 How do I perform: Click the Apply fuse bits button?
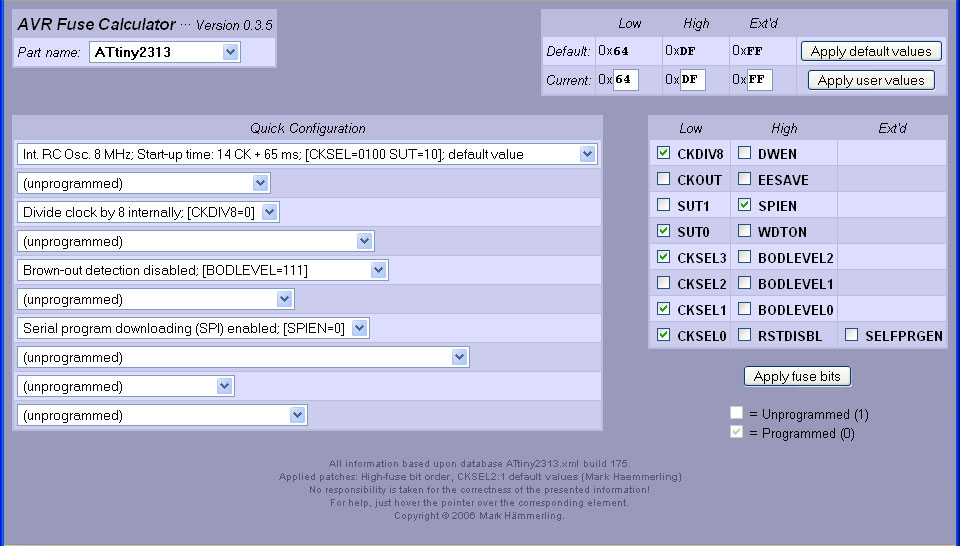(x=797, y=376)
